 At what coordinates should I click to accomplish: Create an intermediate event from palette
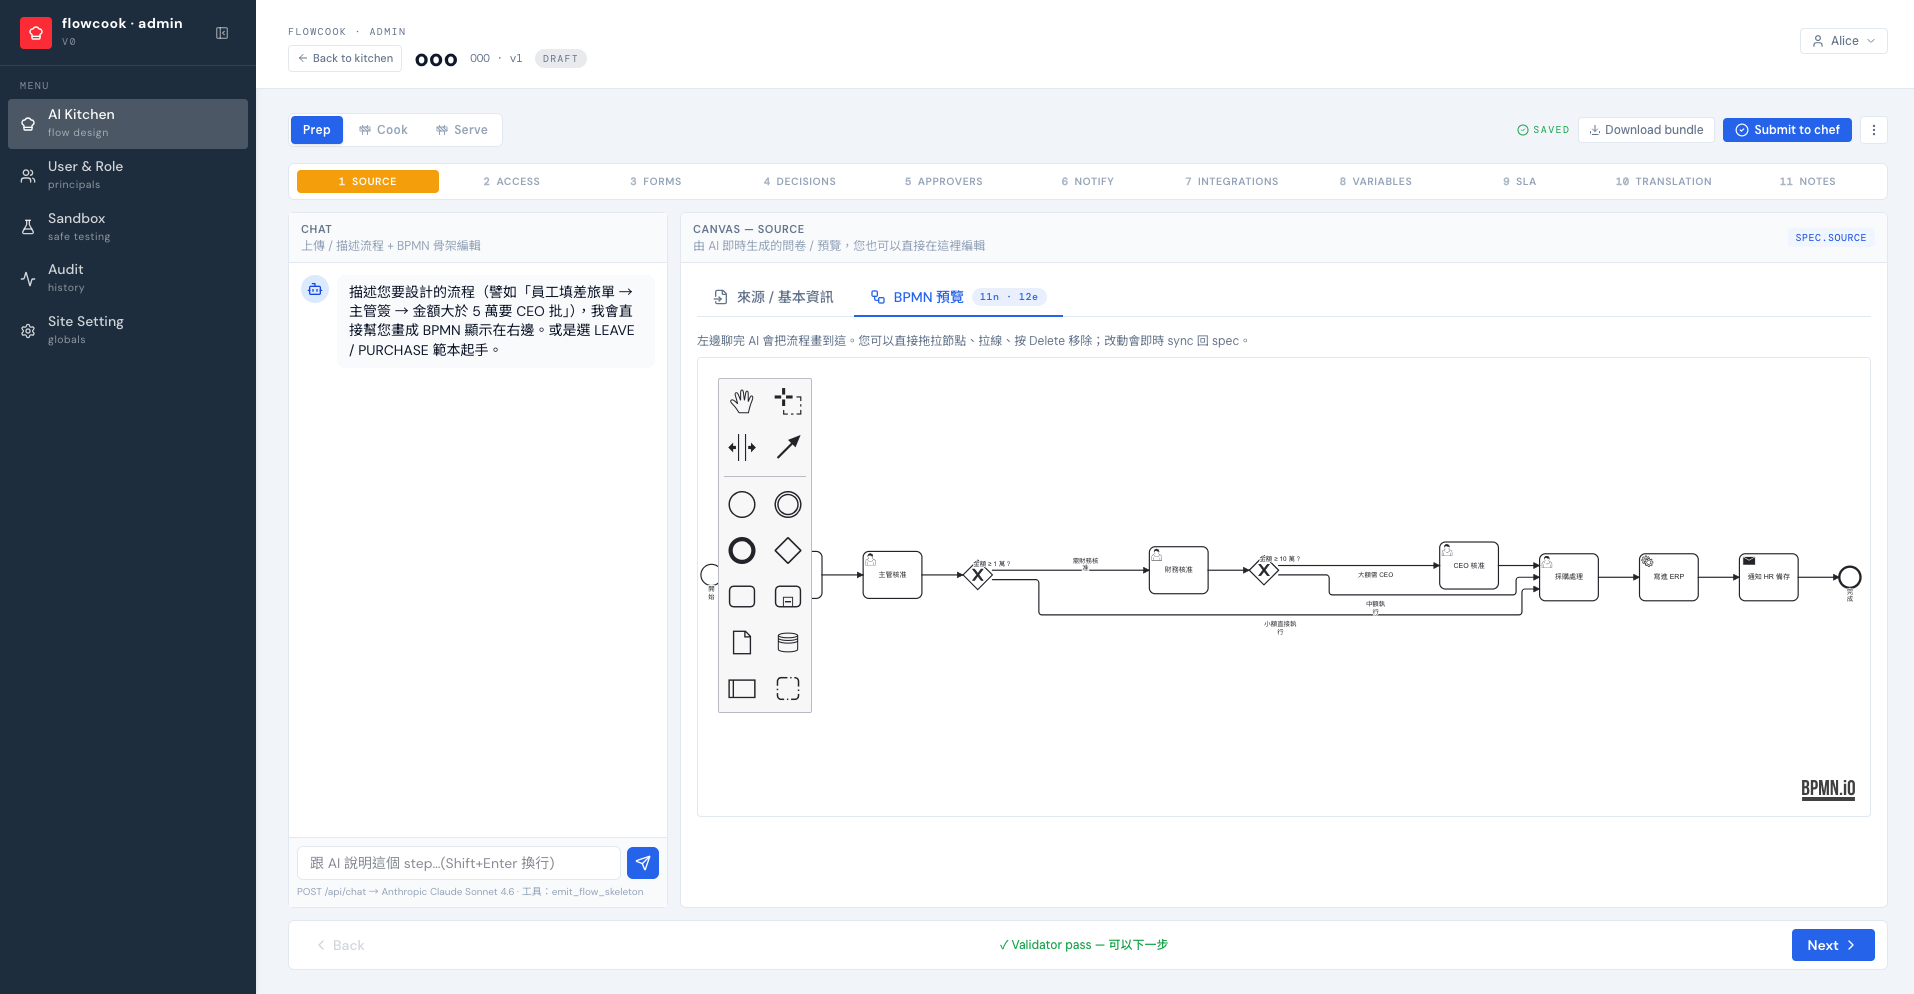788,505
